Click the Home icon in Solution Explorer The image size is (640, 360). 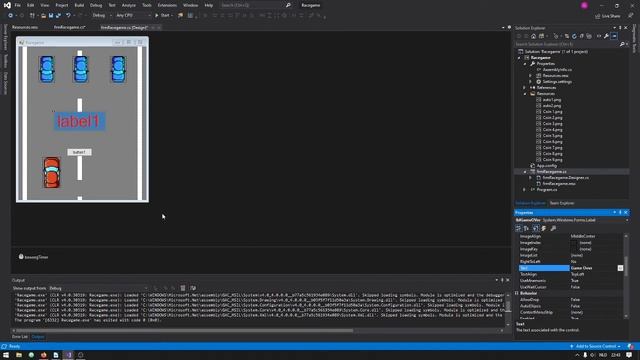[533, 36]
